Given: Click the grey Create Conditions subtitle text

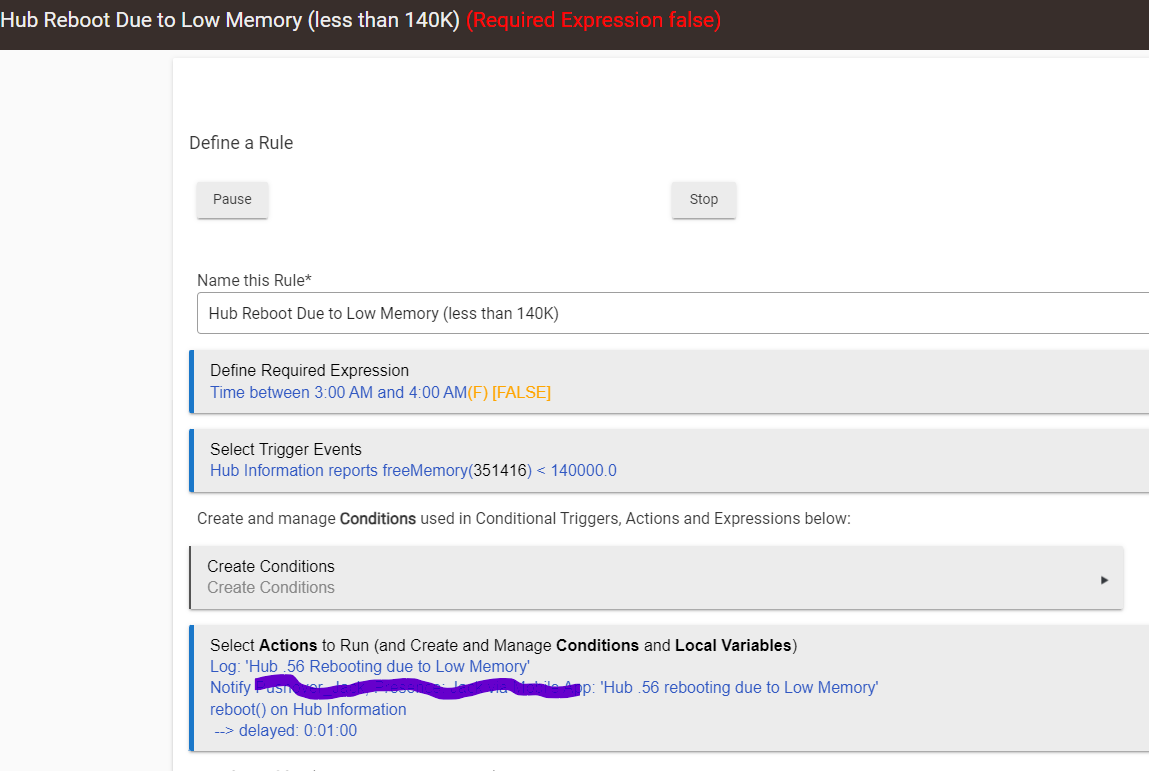Looking at the screenshot, I should point(270,588).
